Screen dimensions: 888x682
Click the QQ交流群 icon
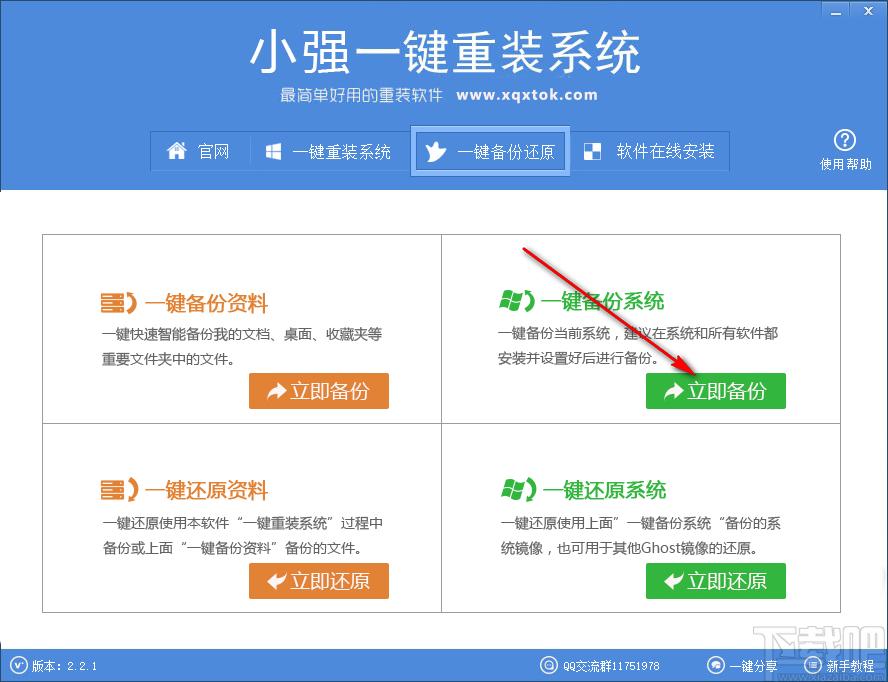click(x=548, y=665)
